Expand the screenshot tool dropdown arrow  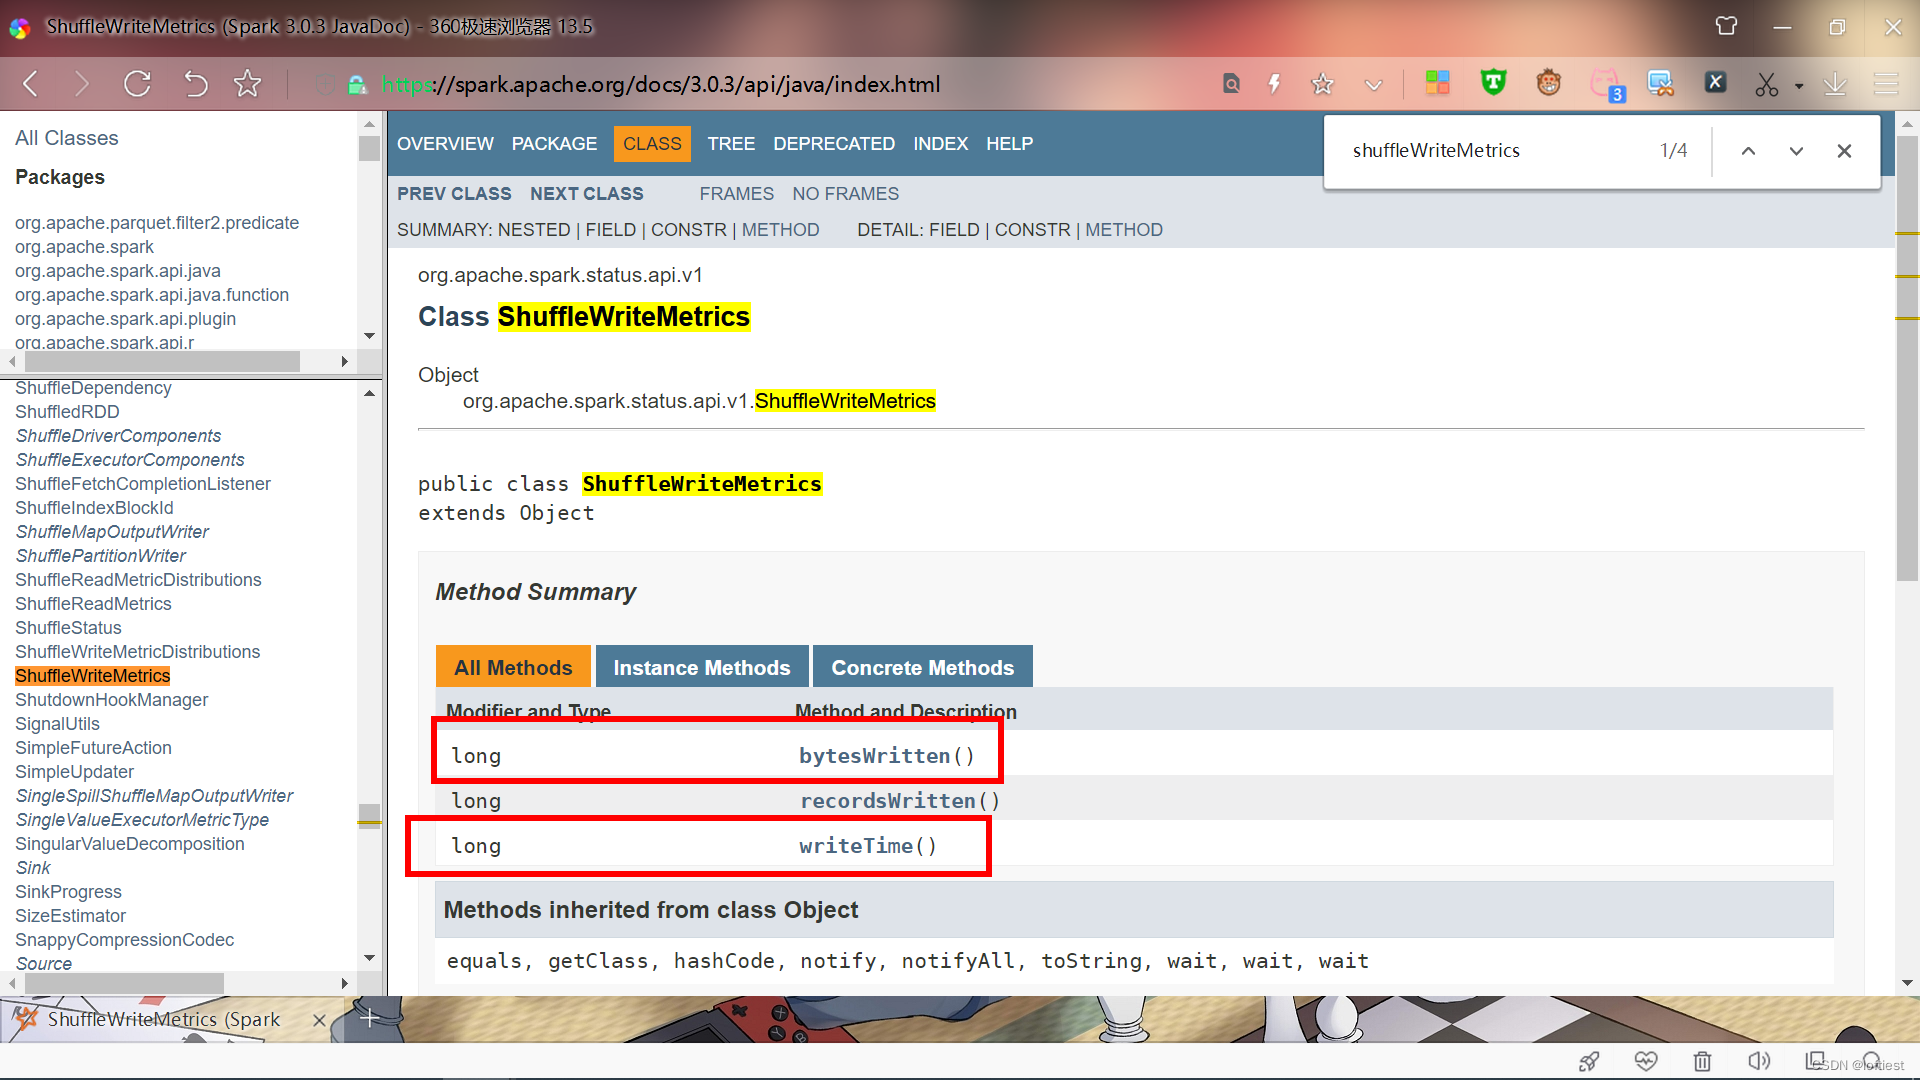point(1799,86)
